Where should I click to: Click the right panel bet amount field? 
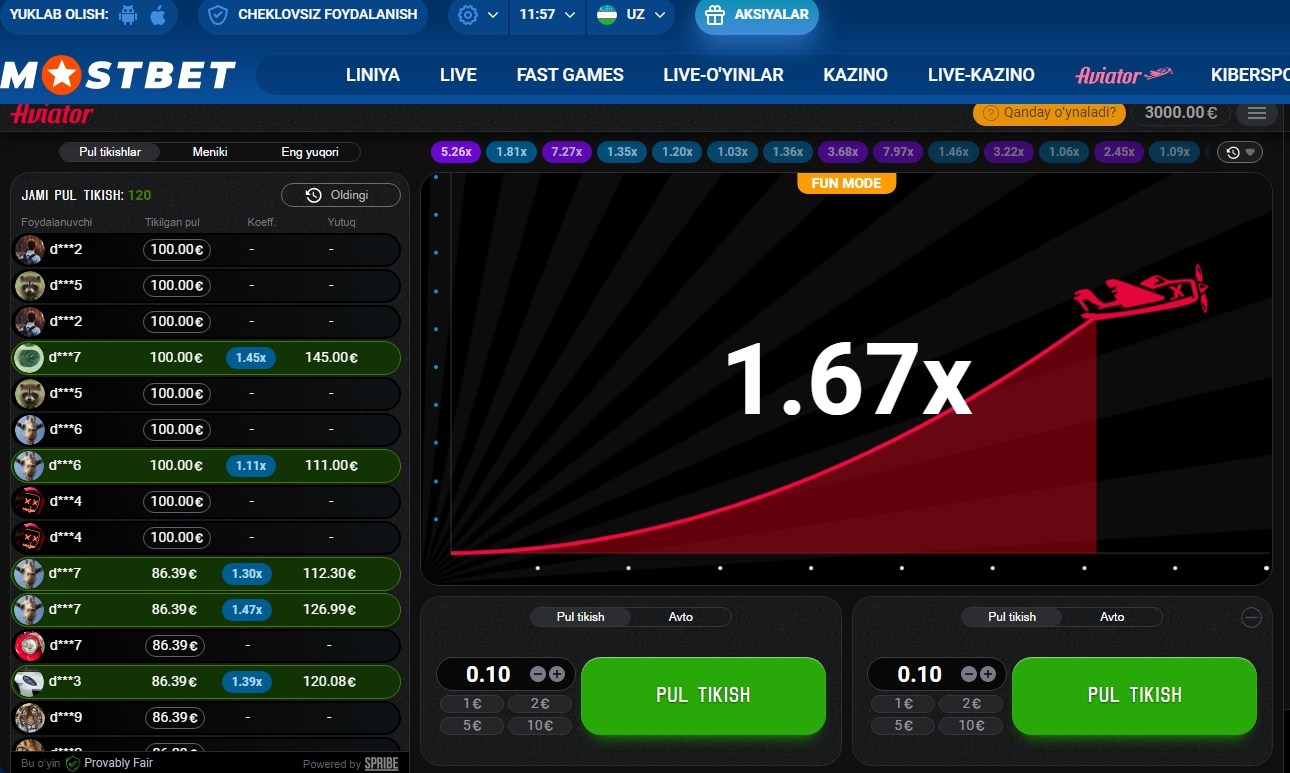click(x=920, y=674)
